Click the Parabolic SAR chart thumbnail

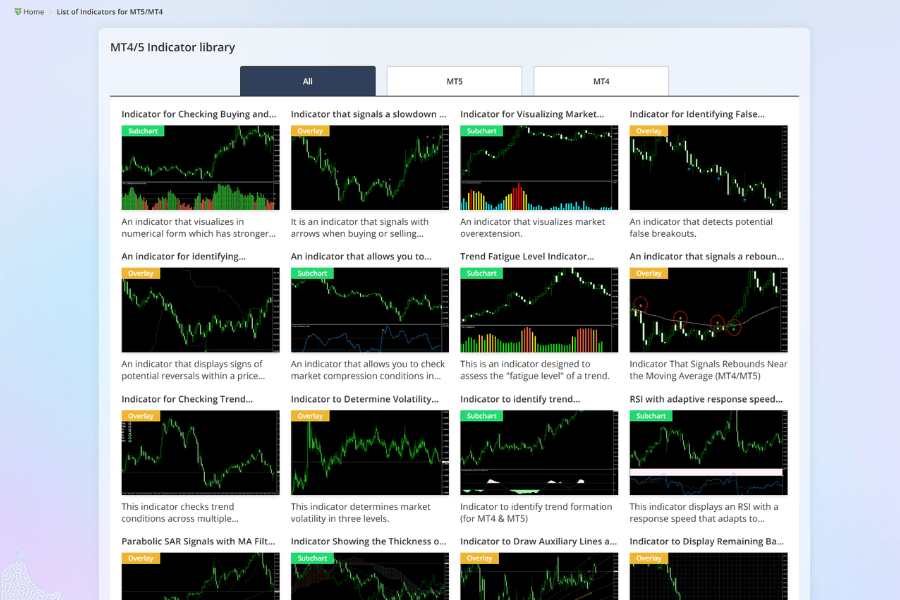pos(200,576)
